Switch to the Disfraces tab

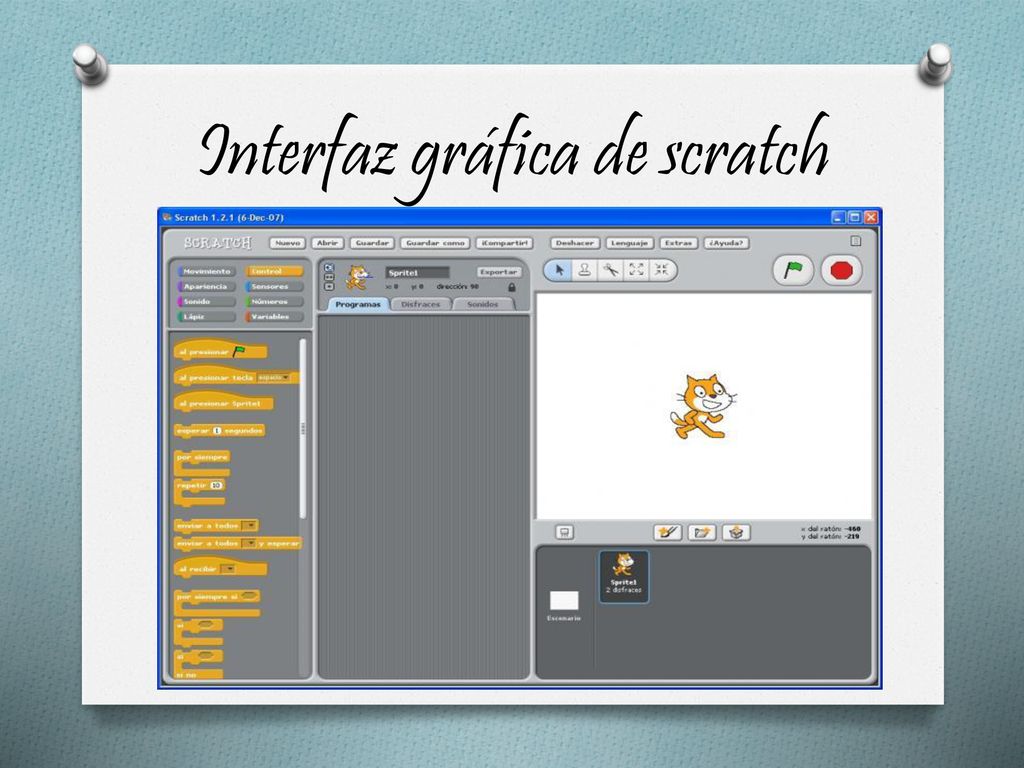pyautogui.click(x=421, y=304)
